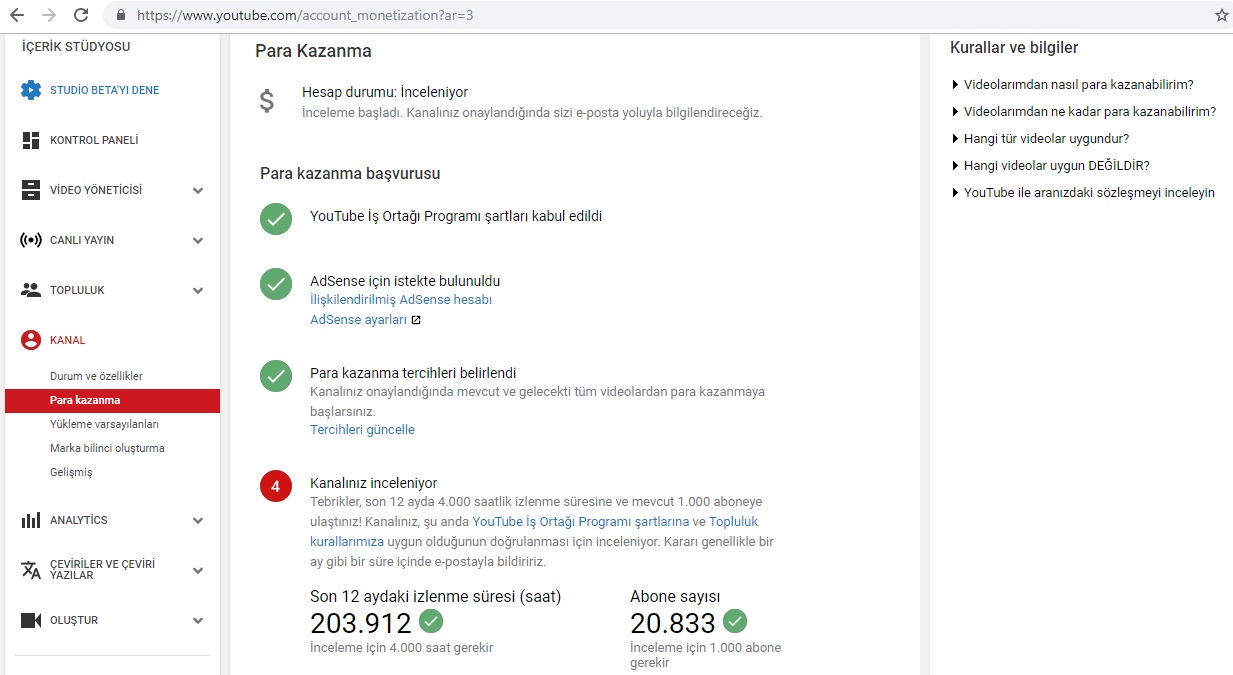Expand the Video Yöneticisi chevron
Viewport: 1233px width, 675px height.
tap(198, 190)
